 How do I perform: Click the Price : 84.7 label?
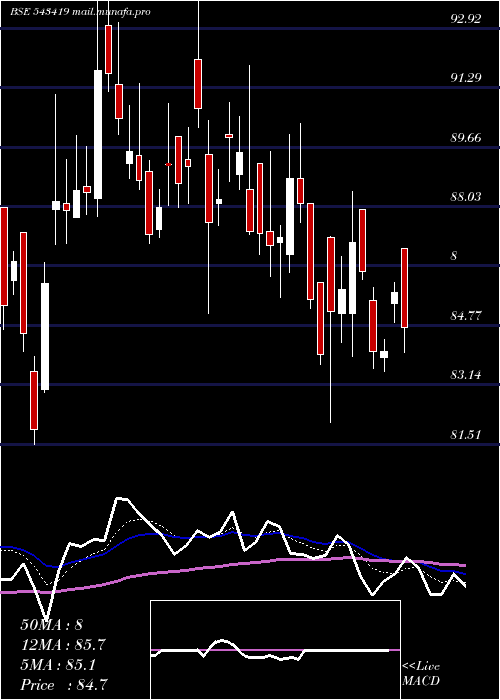coord(63,685)
